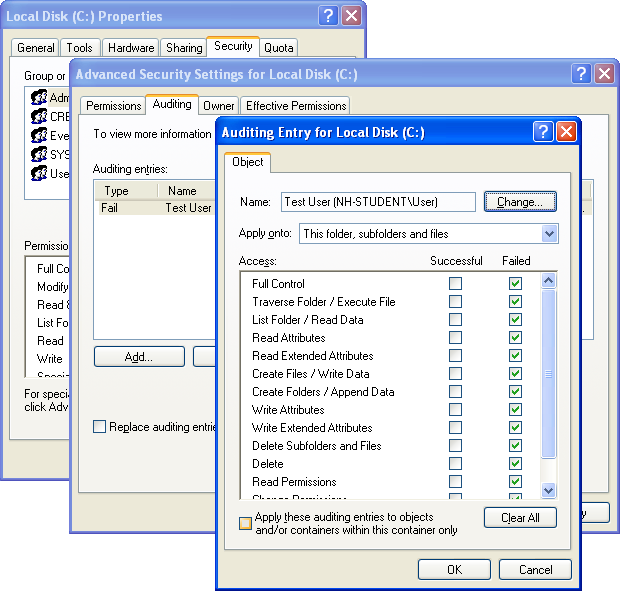Click the Help button in Auditing Entry title bar
620x591 pixels.
click(543, 131)
